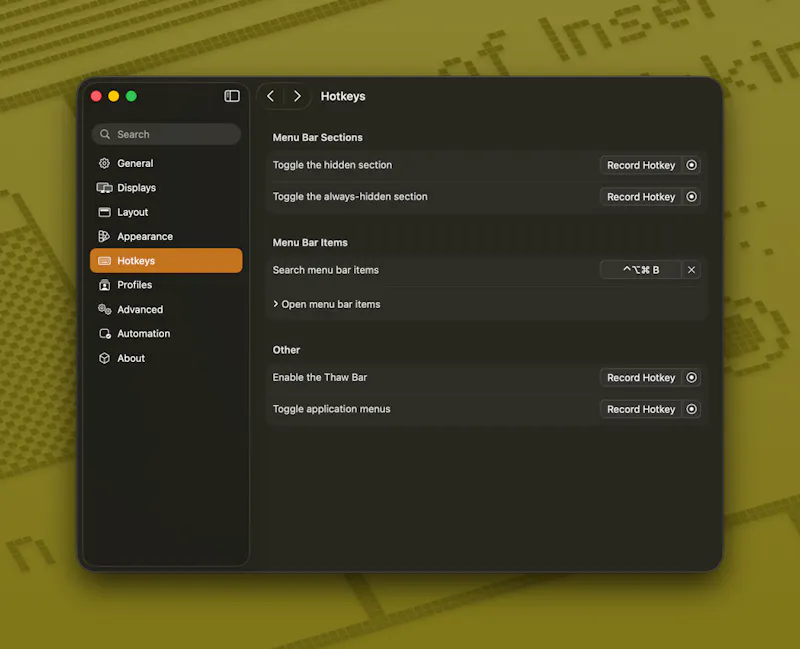Click the About cube icon
This screenshot has width=800, height=649.
click(105, 358)
